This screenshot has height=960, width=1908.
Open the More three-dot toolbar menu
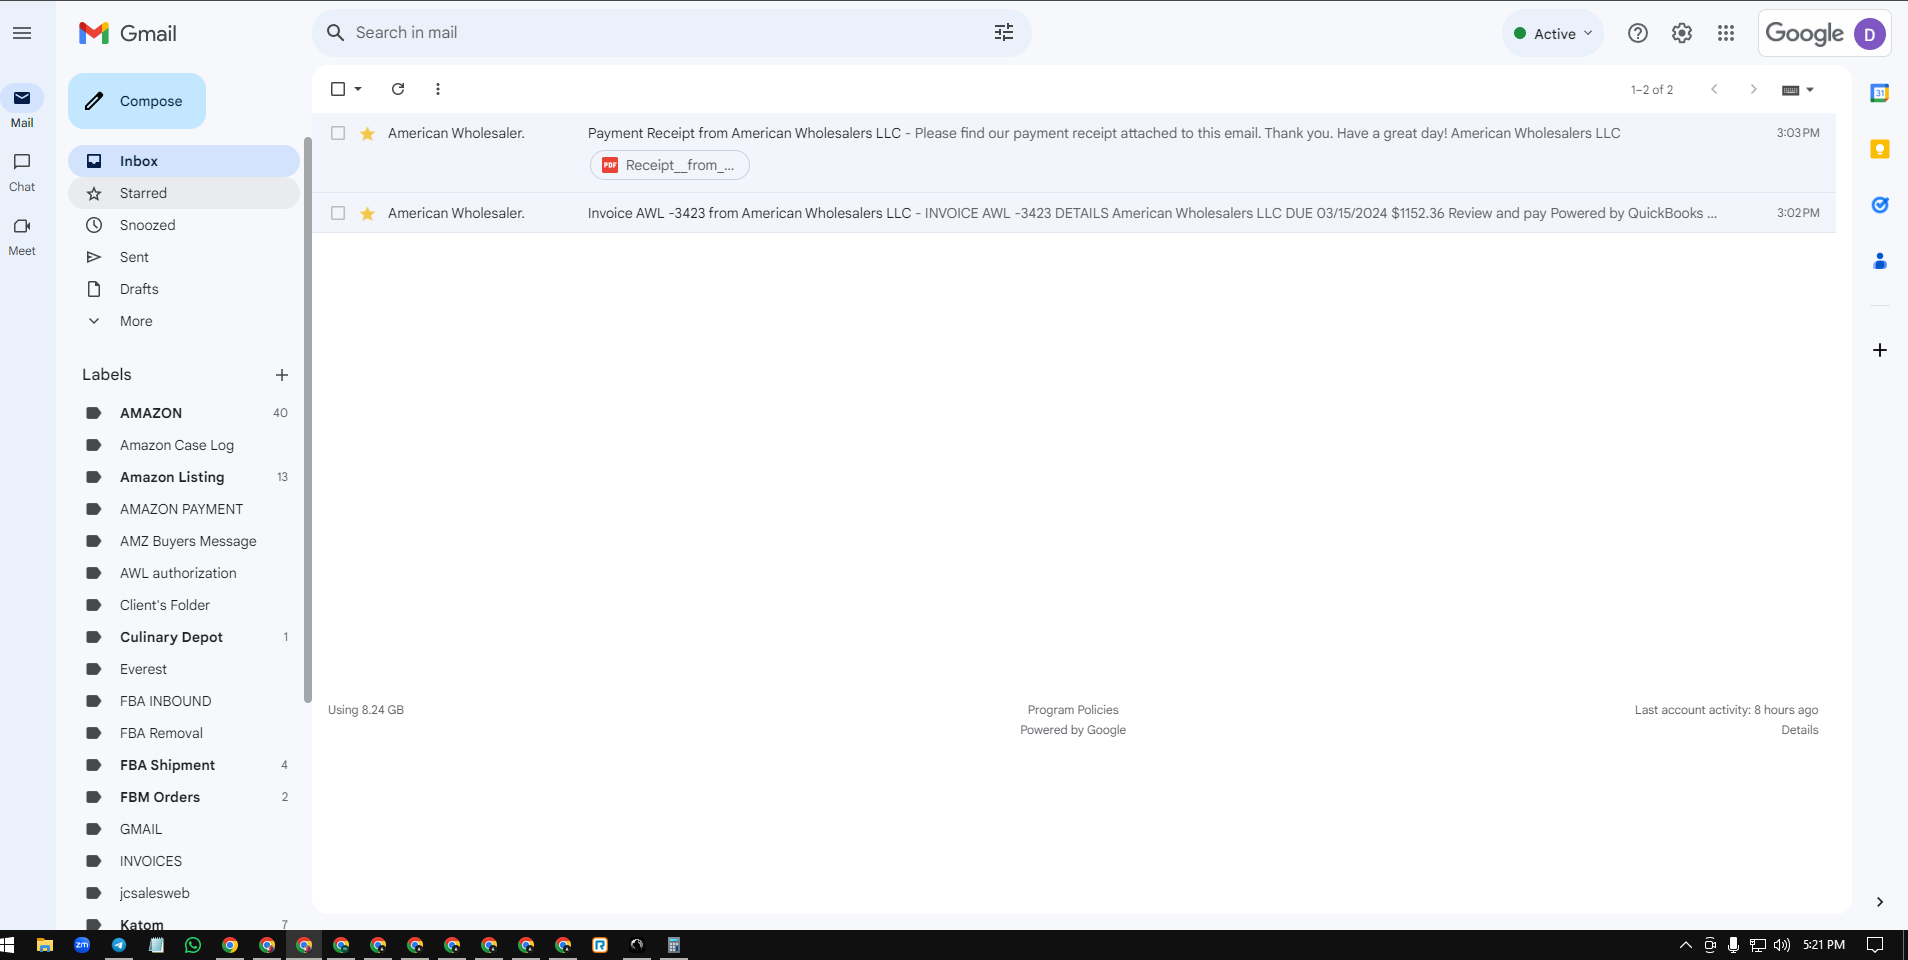tap(438, 89)
